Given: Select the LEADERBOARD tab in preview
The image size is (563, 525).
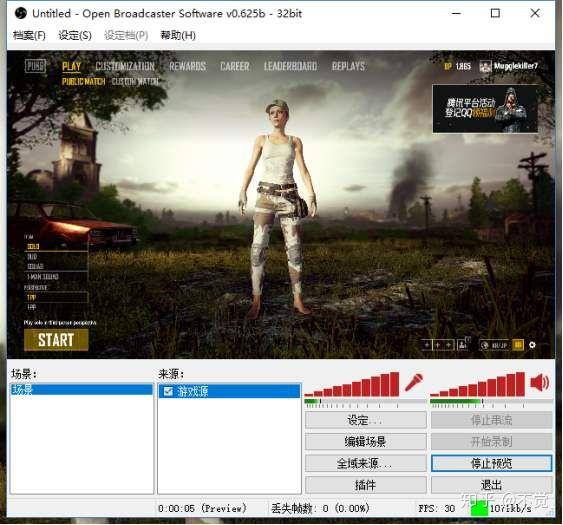Looking at the screenshot, I should tap(290, 66).
